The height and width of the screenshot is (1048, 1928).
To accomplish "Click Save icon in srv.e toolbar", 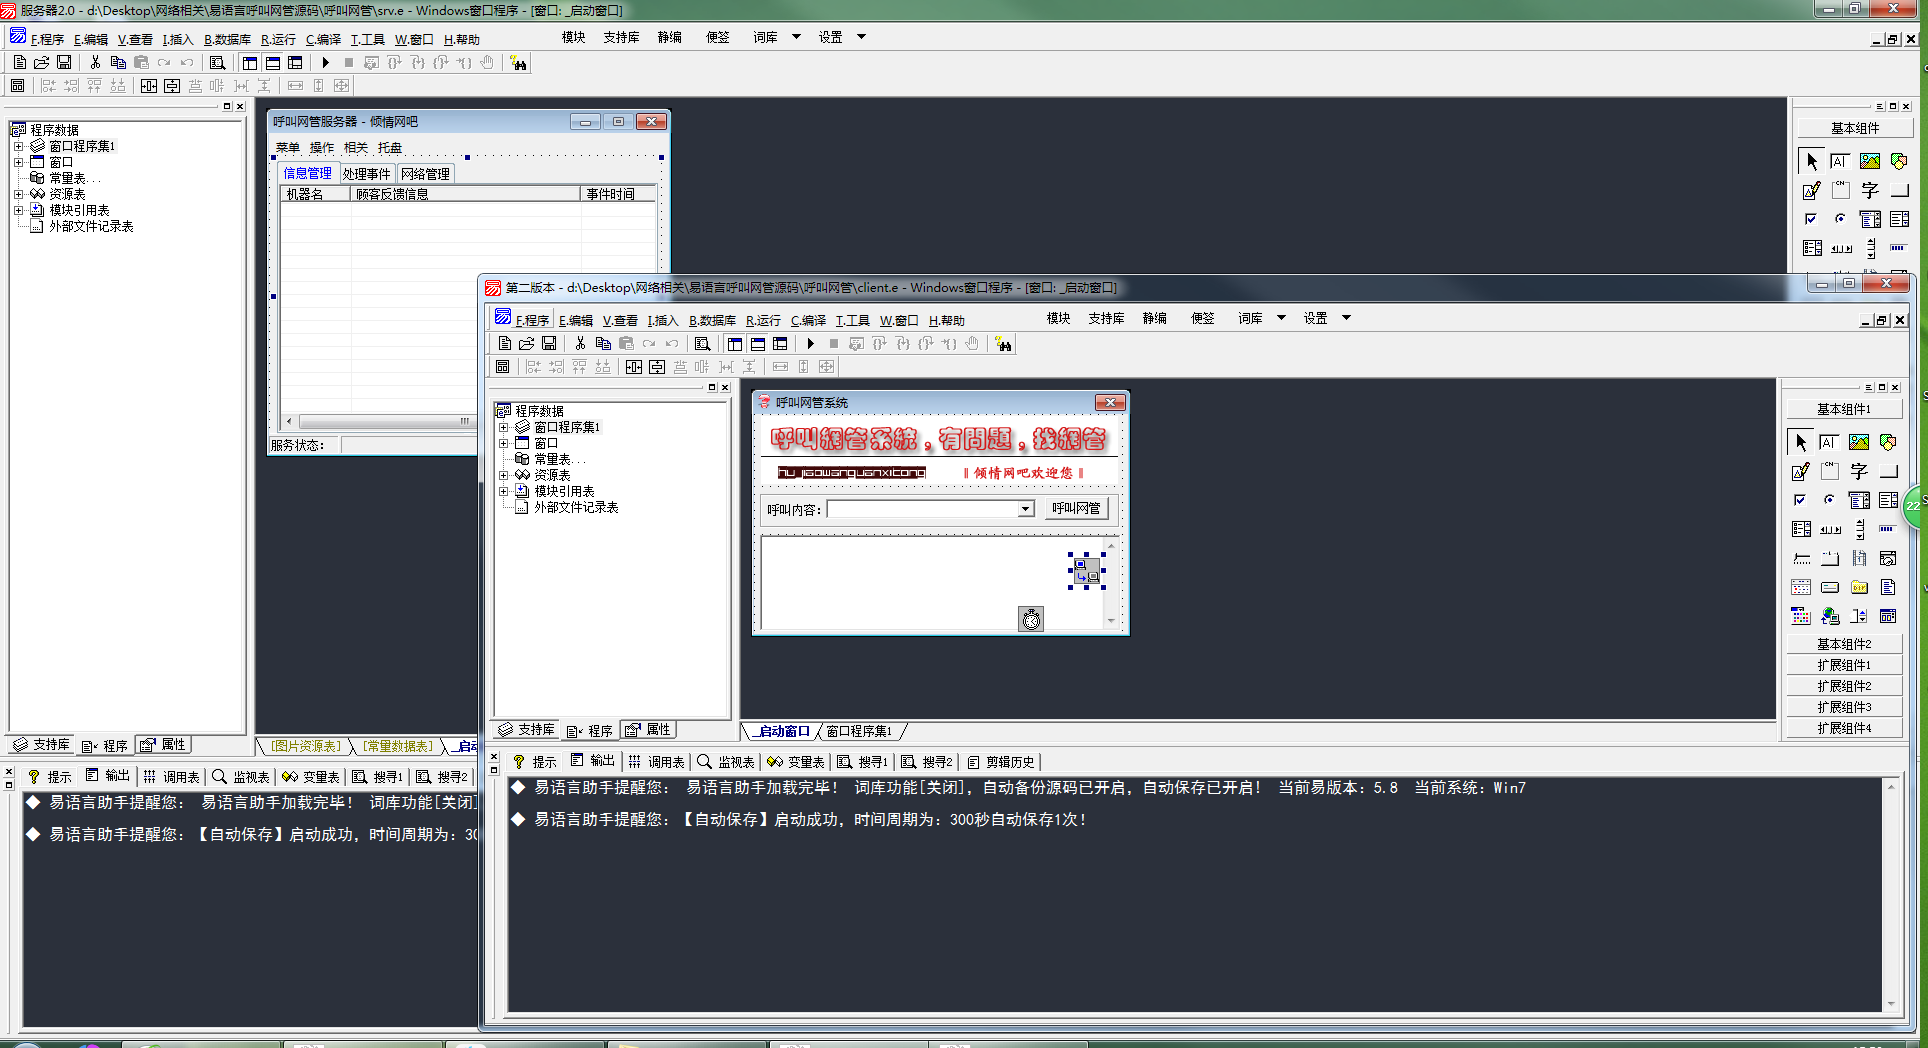I will (x=64, y=63).
